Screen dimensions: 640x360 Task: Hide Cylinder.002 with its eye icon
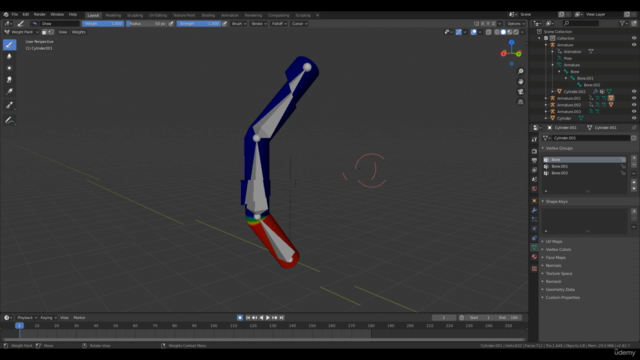tap(634, 91)
